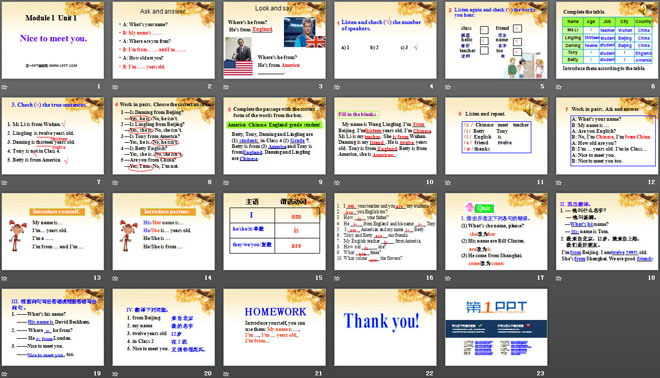Click the animation star icon under slide 19
Screen dimensions: 660x378
point(5,374)
